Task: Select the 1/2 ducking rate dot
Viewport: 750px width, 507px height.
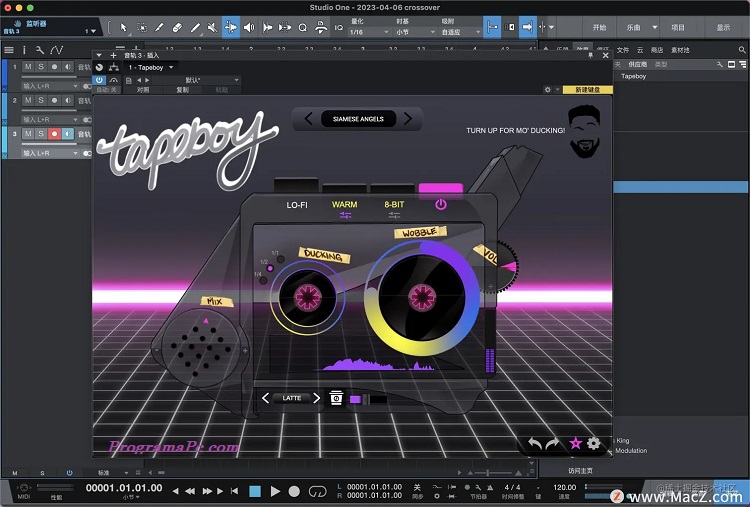Action: [x=270, y=268]
